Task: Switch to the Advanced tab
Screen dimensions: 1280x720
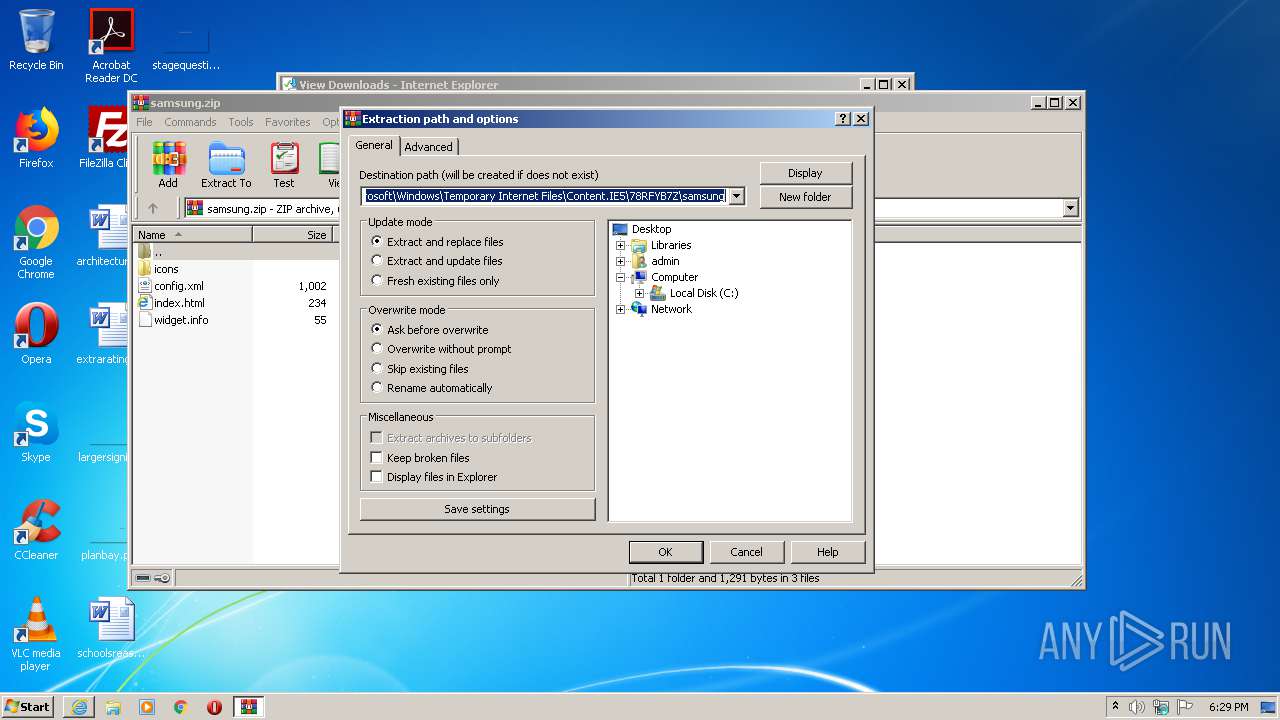Action: pos(429,147)
